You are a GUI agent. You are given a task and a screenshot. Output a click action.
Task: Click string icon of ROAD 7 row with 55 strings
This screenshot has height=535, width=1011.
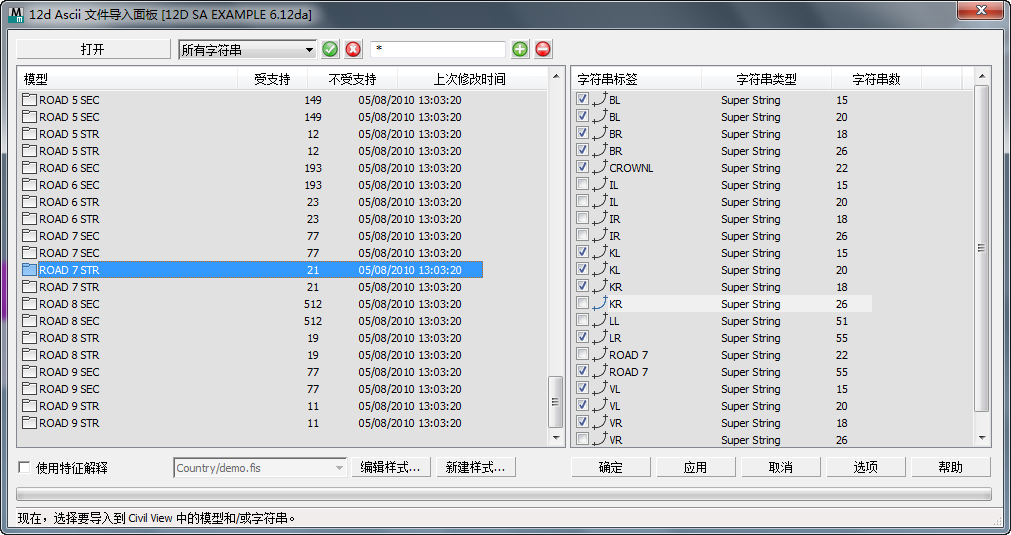coord(600,371)
